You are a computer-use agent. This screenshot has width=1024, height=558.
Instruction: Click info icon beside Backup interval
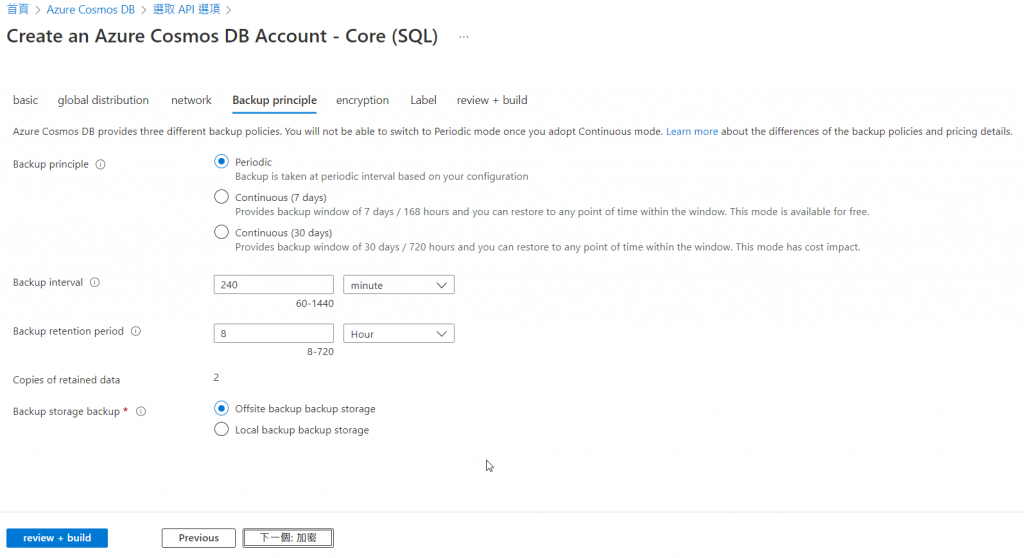[95, 283]
